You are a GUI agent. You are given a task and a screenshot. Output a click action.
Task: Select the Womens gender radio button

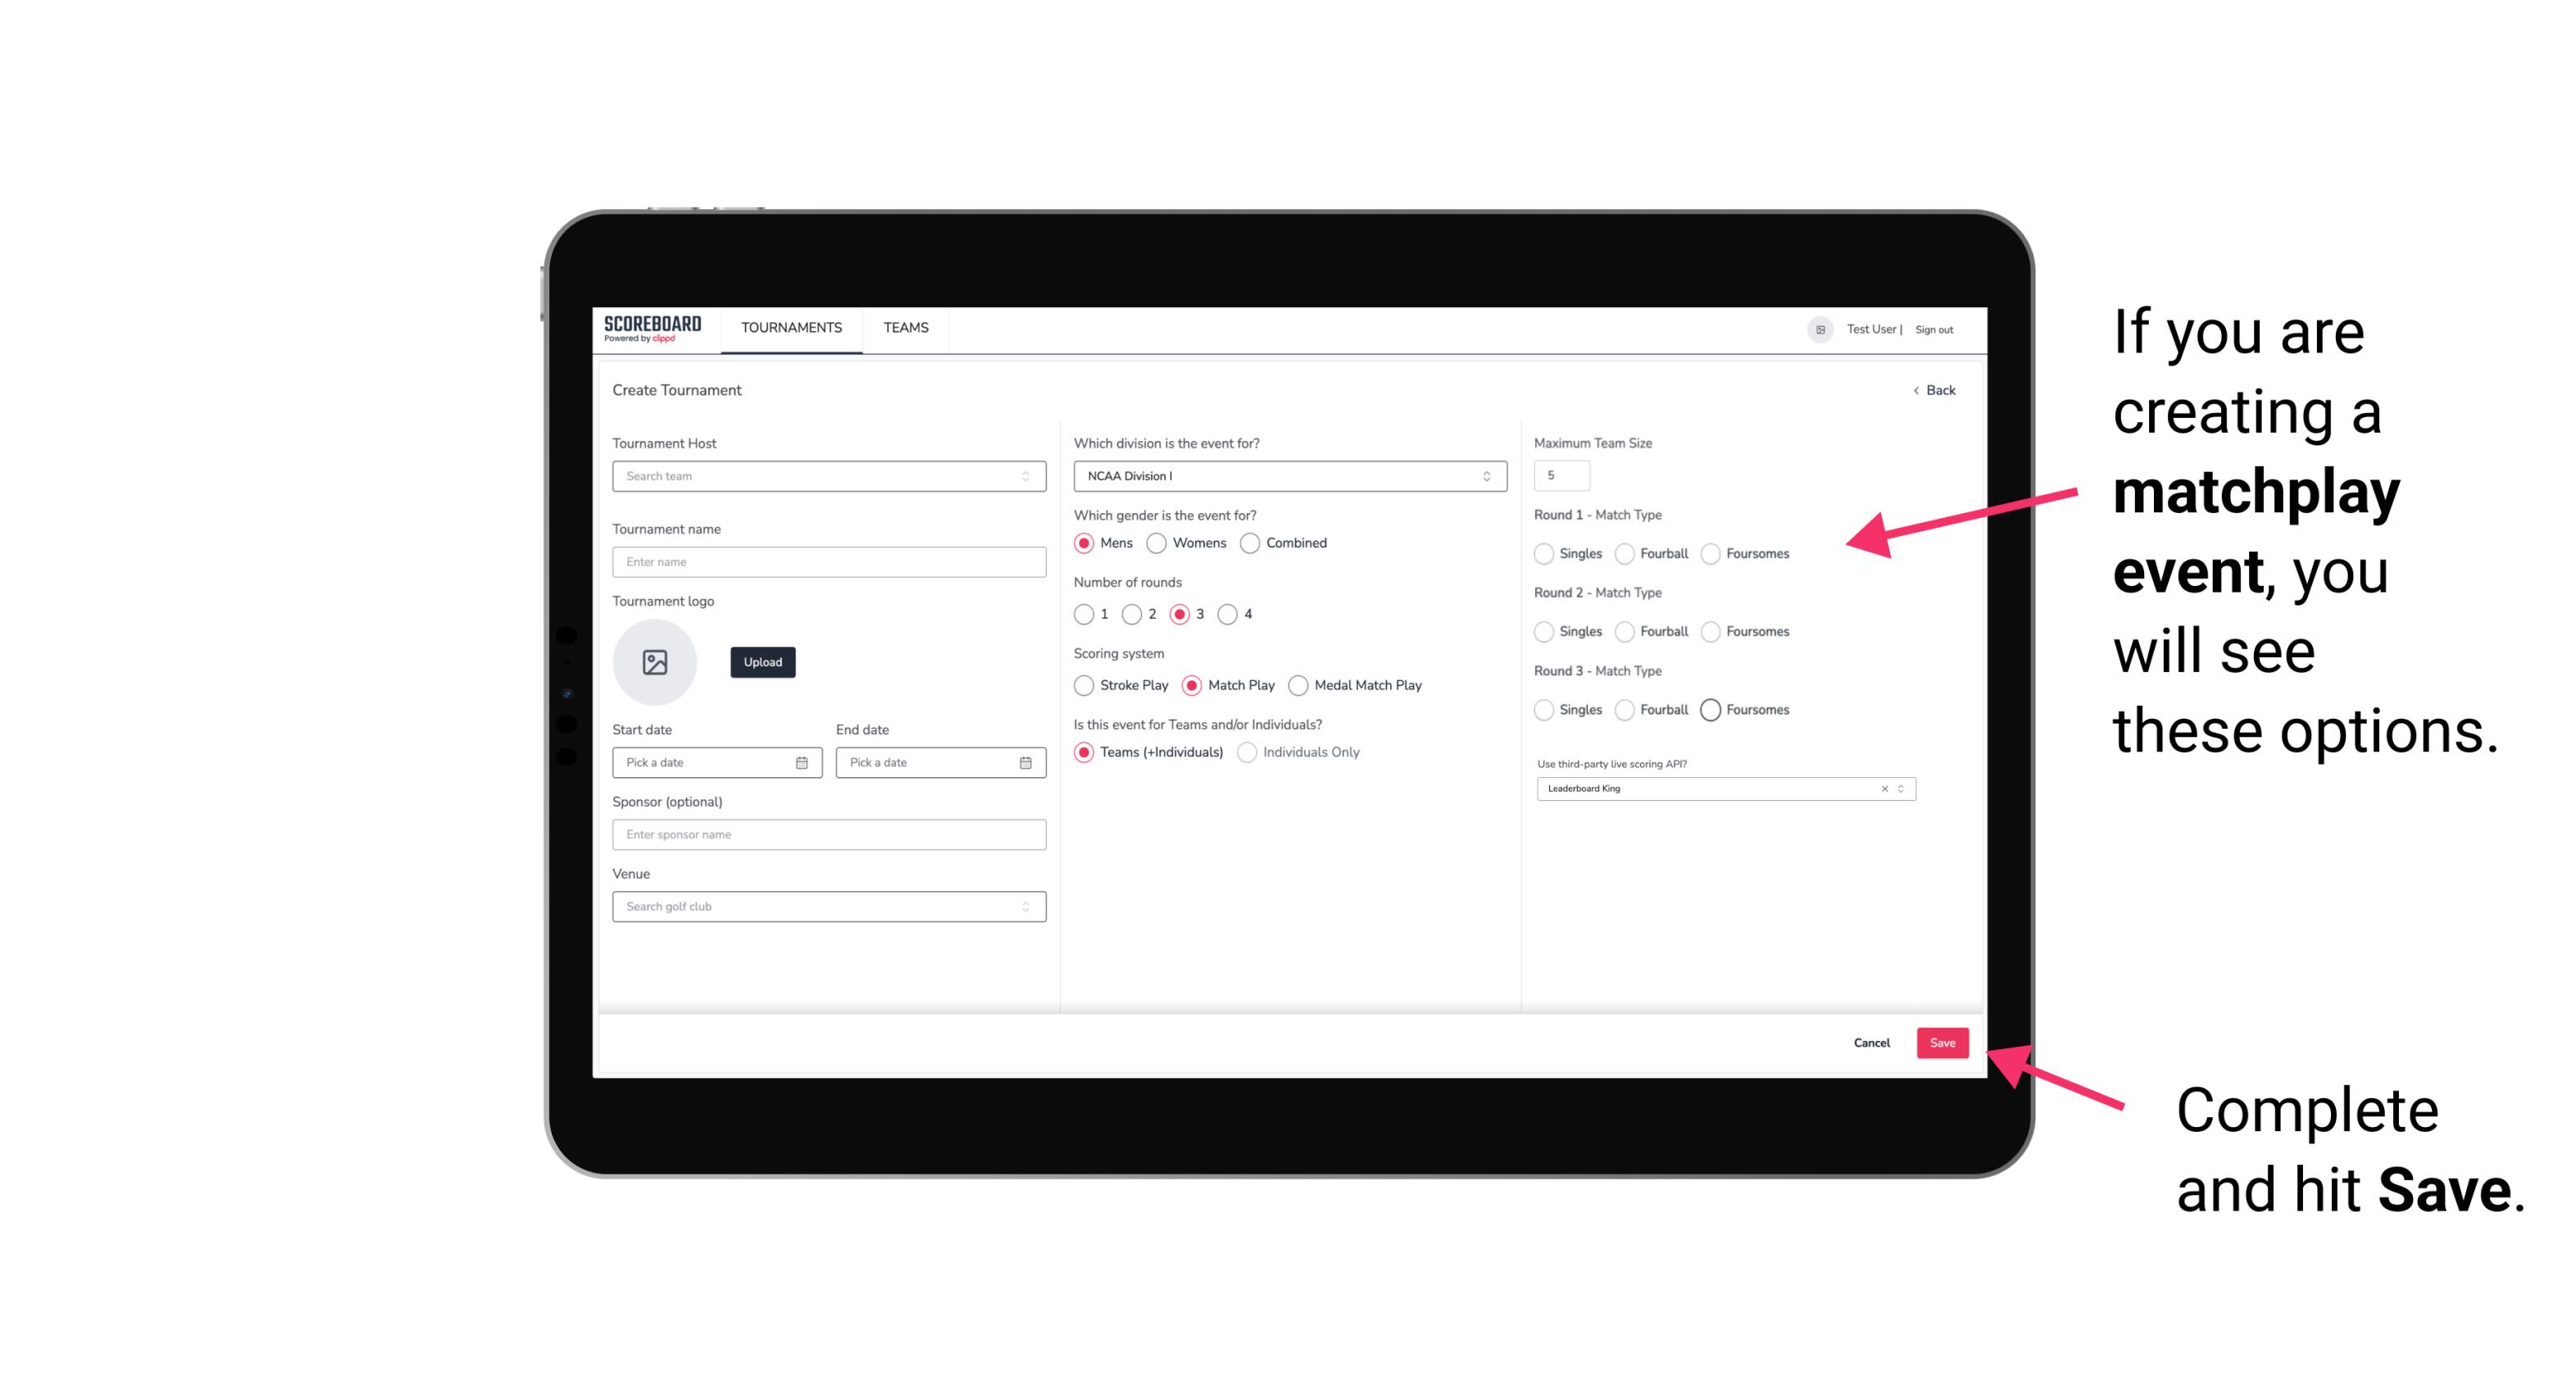tap(1160, 543)
